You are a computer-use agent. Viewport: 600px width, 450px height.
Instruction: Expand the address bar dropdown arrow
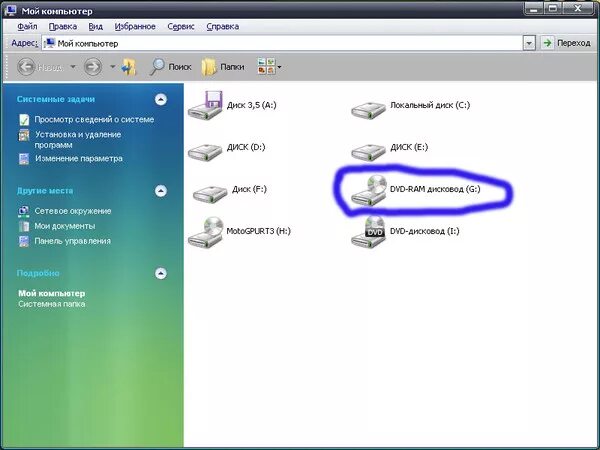529,43
